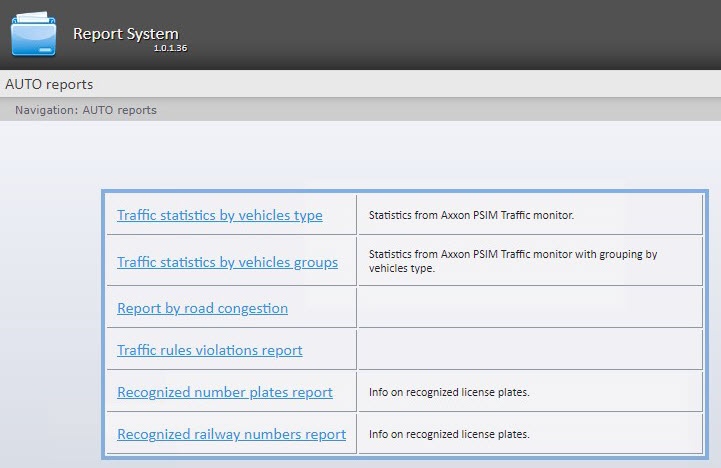
Task: Click empty area of the dark header bar
Action: [450, 35]
